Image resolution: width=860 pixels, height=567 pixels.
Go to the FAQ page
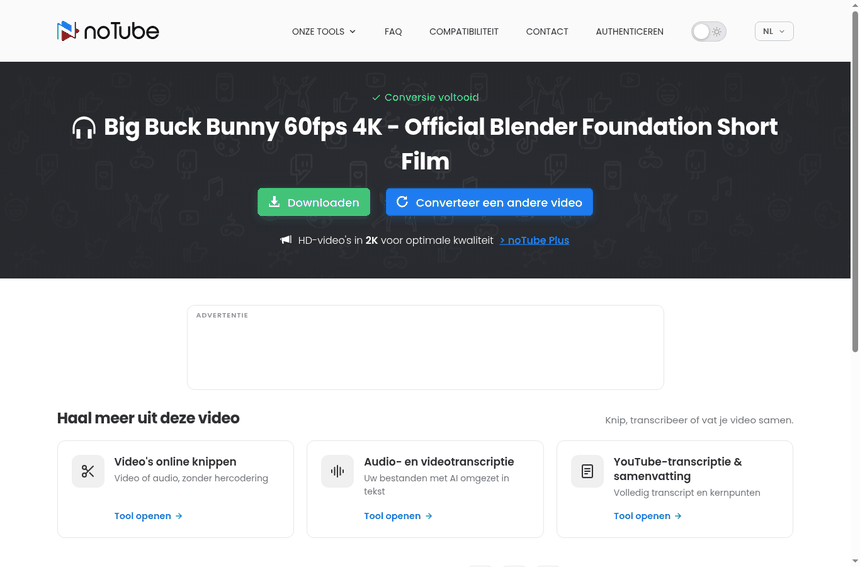393,32
